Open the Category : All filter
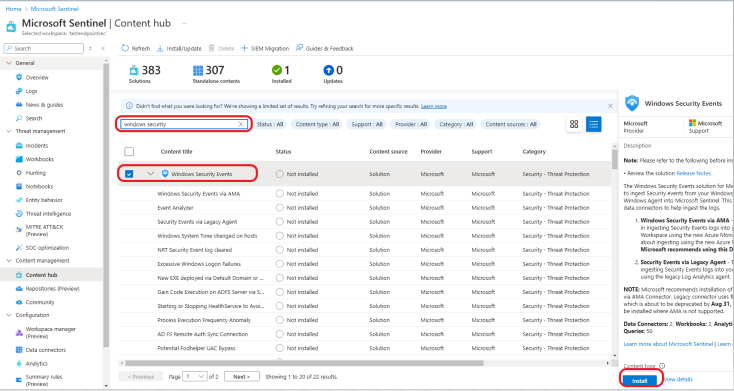734x391 pixels. coord(455,124)
